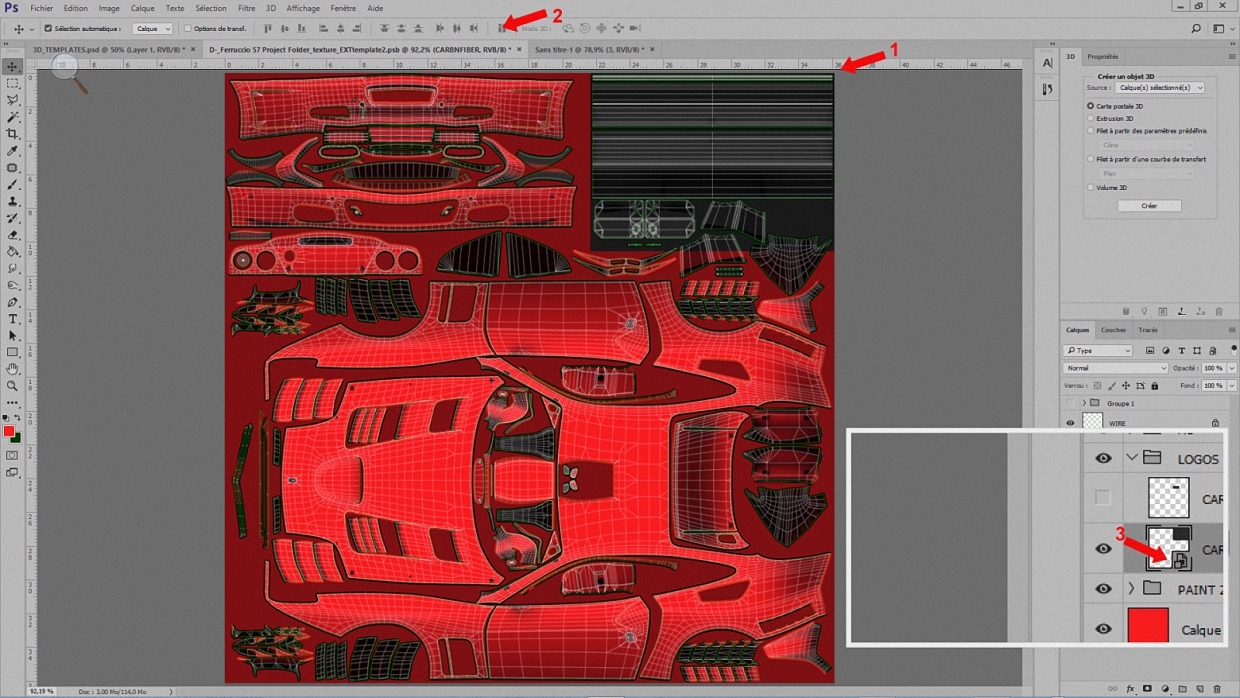The image size is (1240, 698).
Task: Click the green background color swatch
Action: coord(16,438)
